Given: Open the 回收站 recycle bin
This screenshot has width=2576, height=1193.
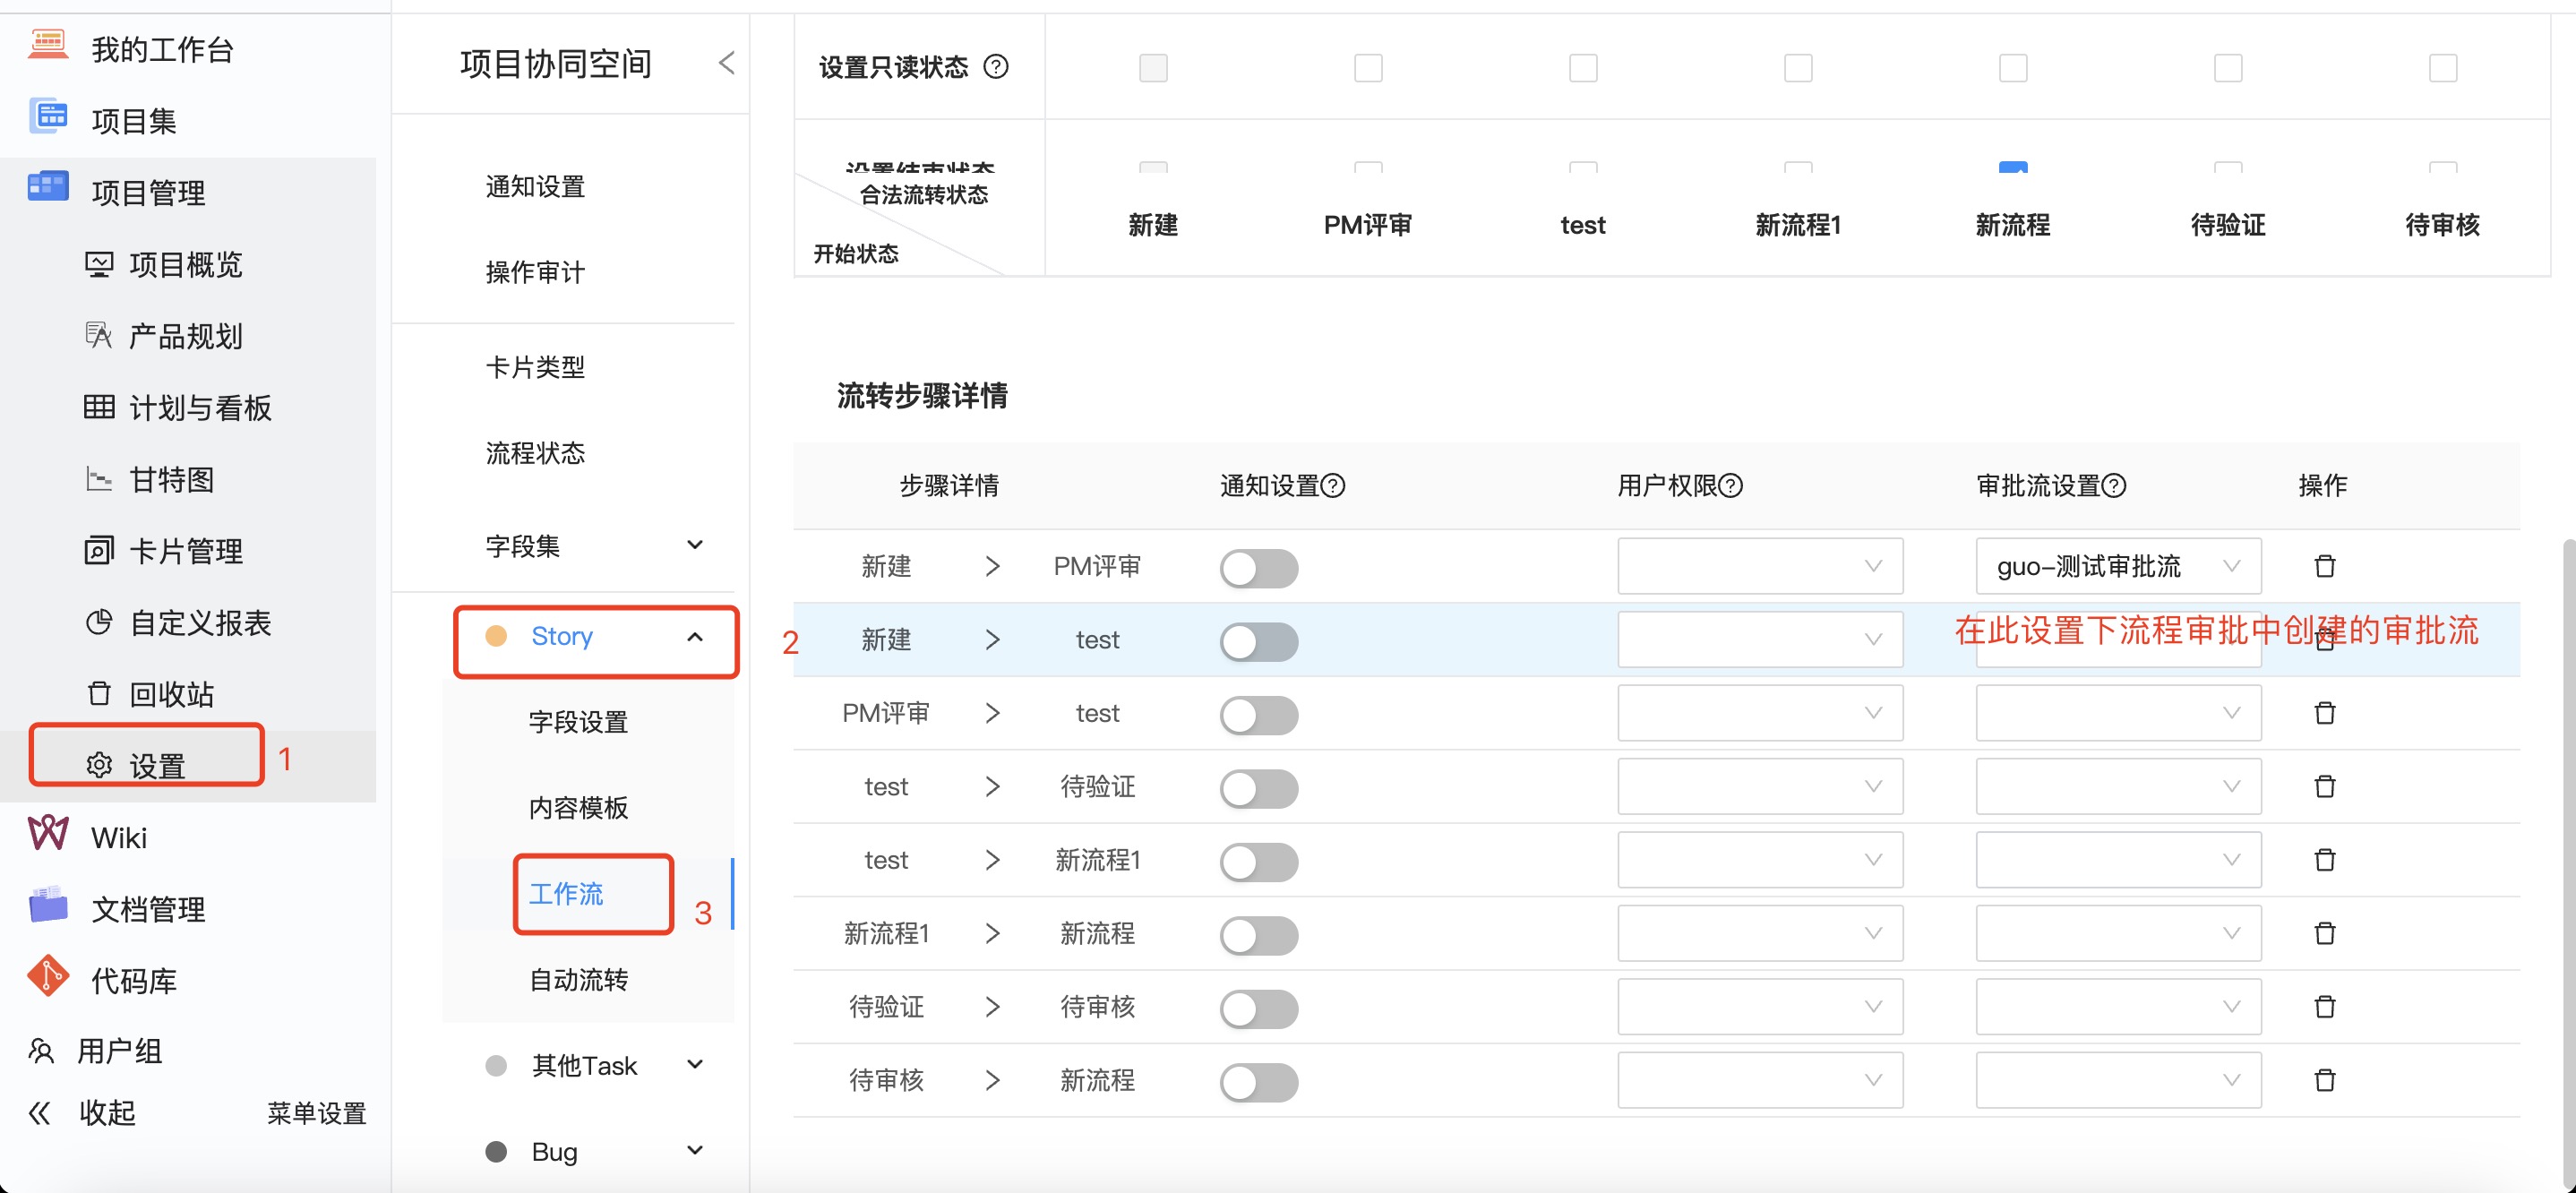Looking at the screenshot, I should 98,693.
